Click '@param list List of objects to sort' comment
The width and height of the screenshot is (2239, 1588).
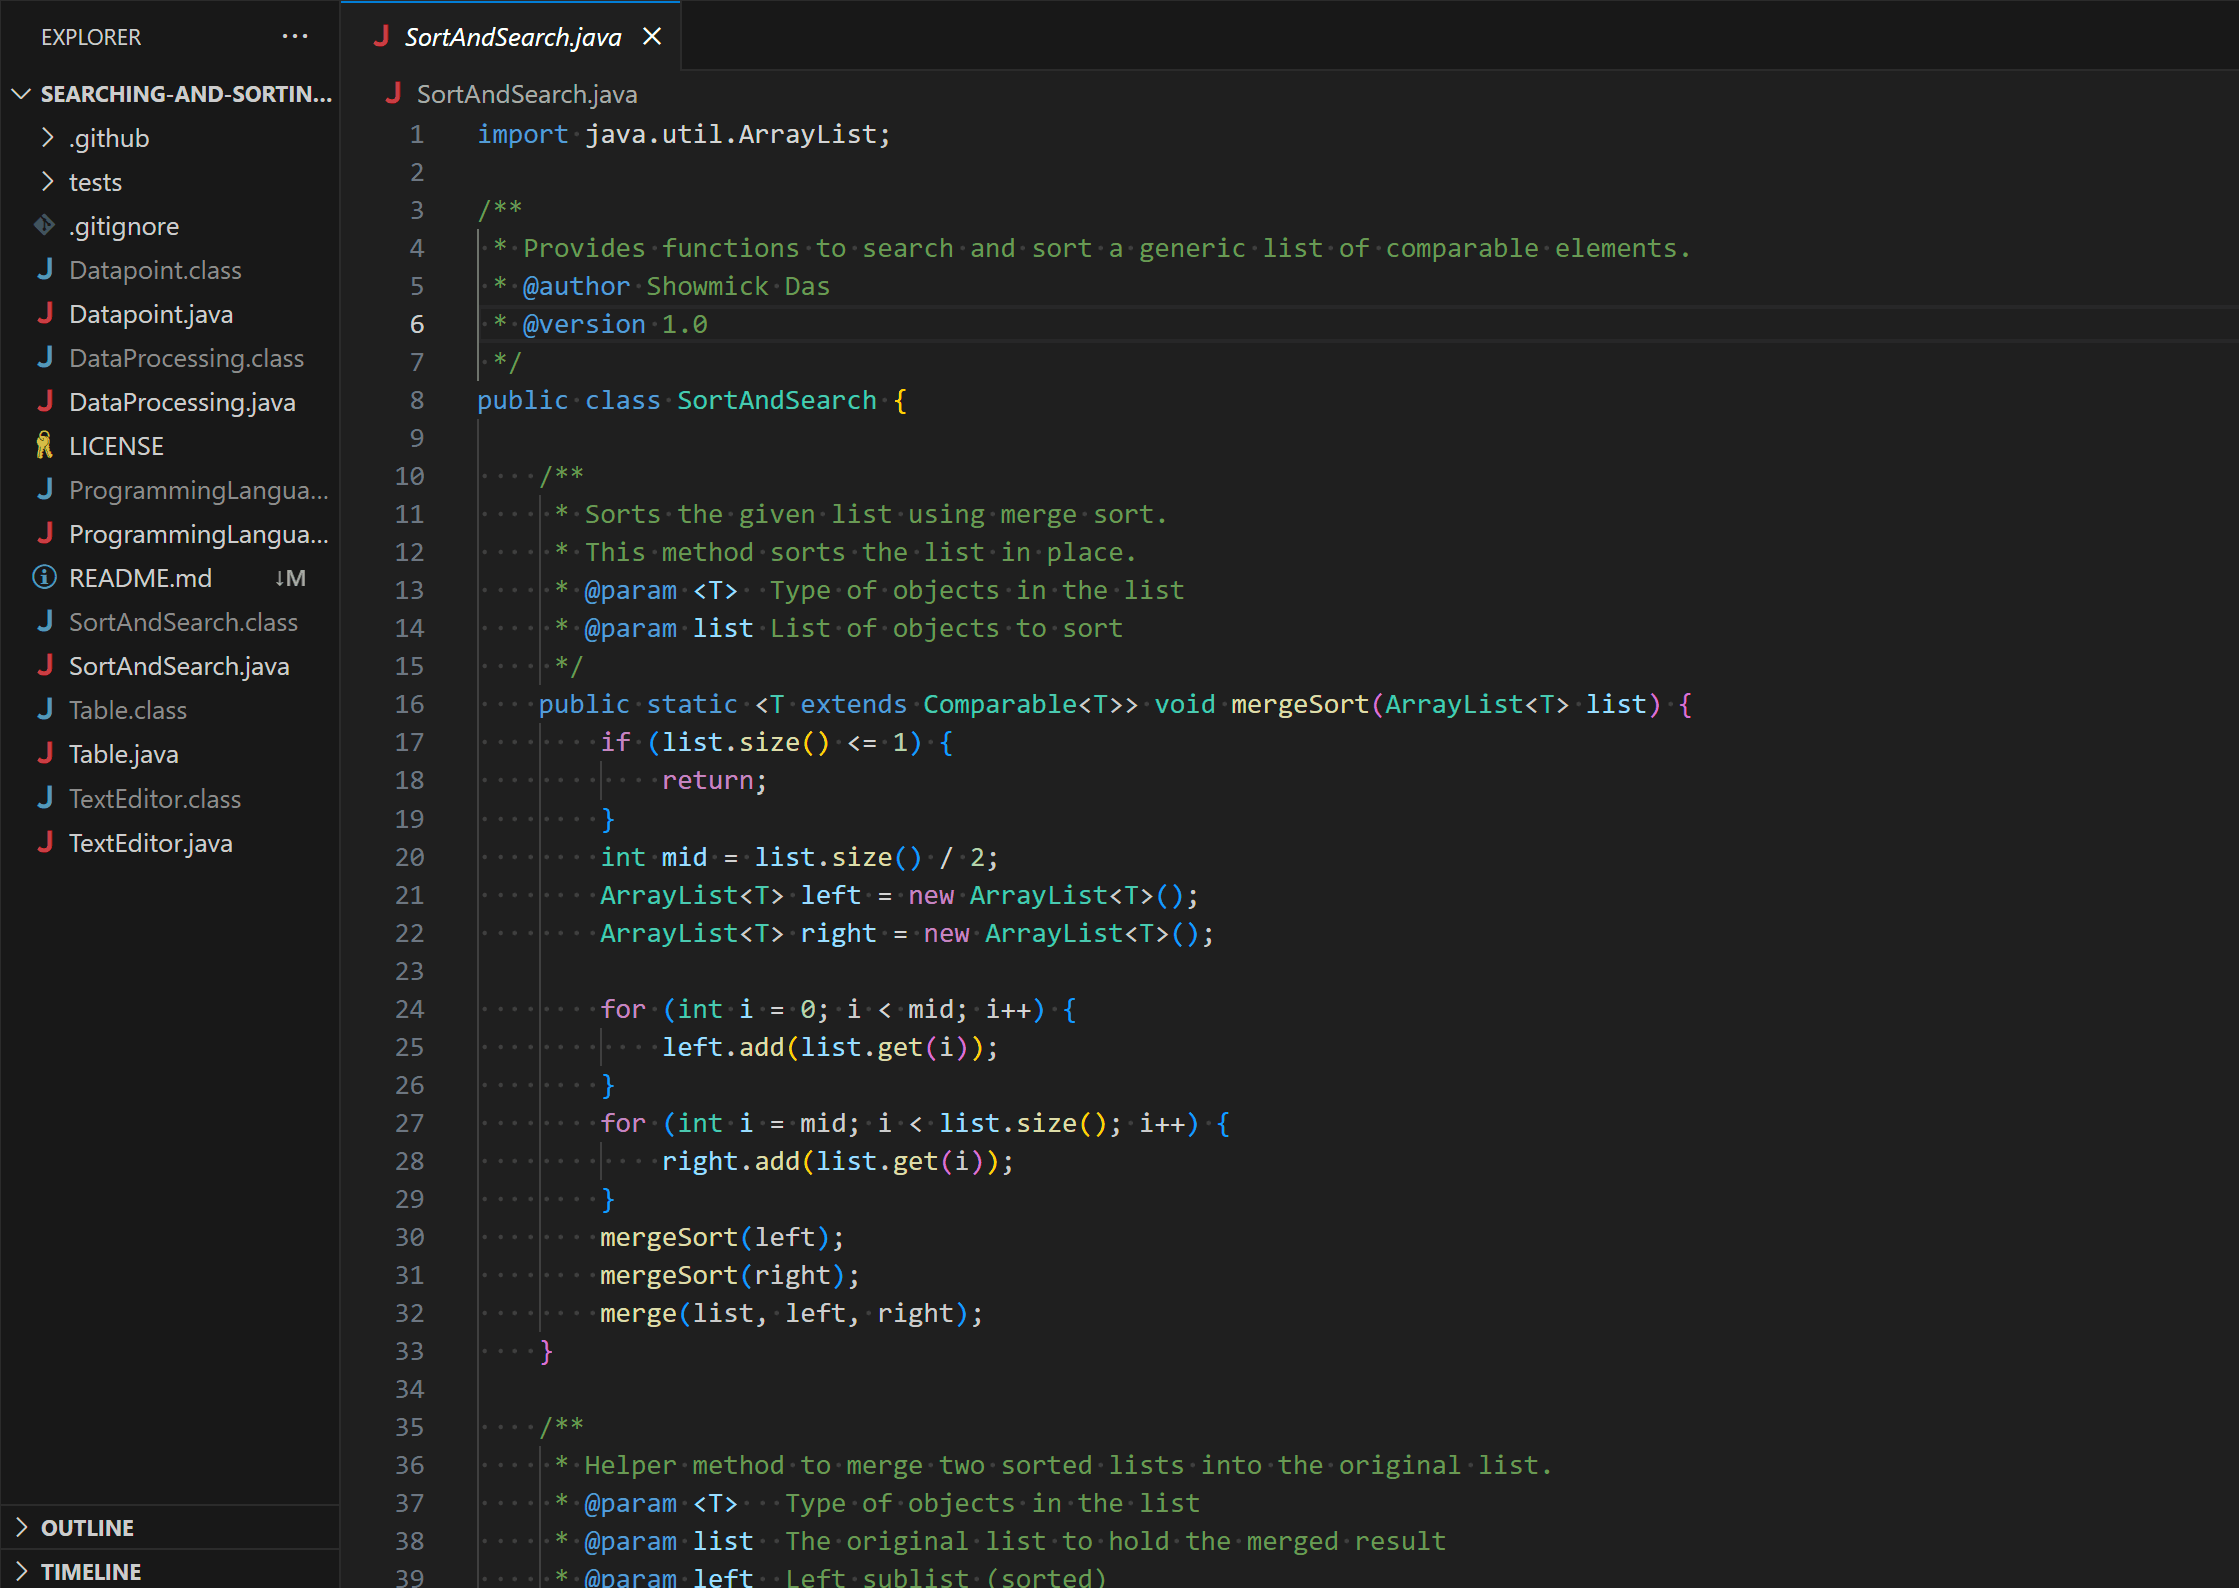tap(853, 628)
